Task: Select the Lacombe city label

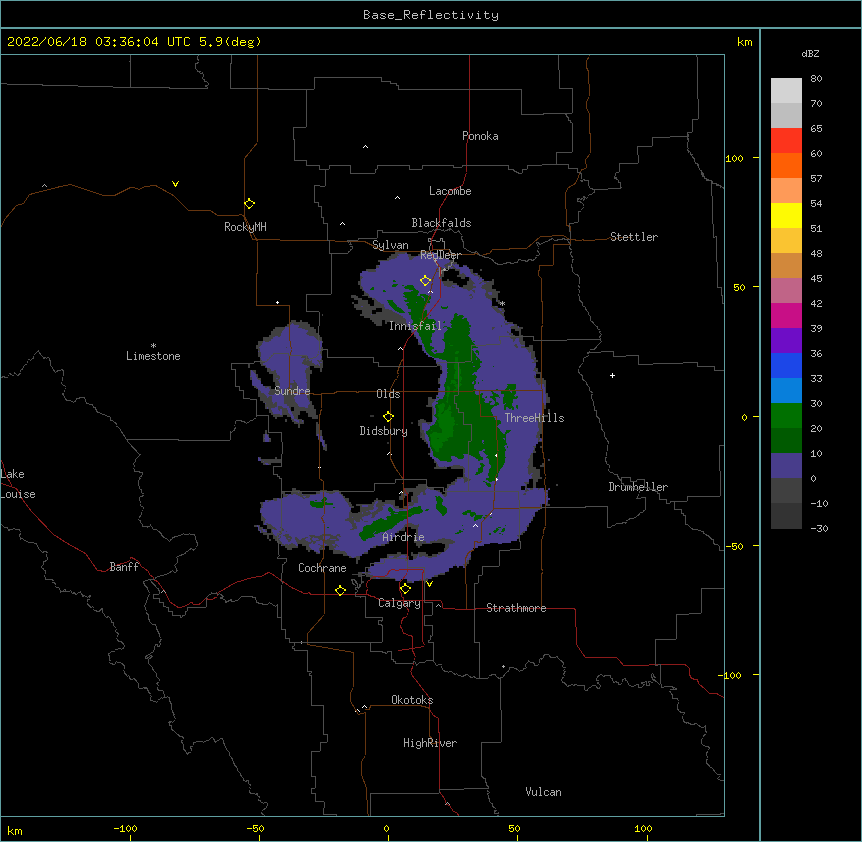Action: 450,191
